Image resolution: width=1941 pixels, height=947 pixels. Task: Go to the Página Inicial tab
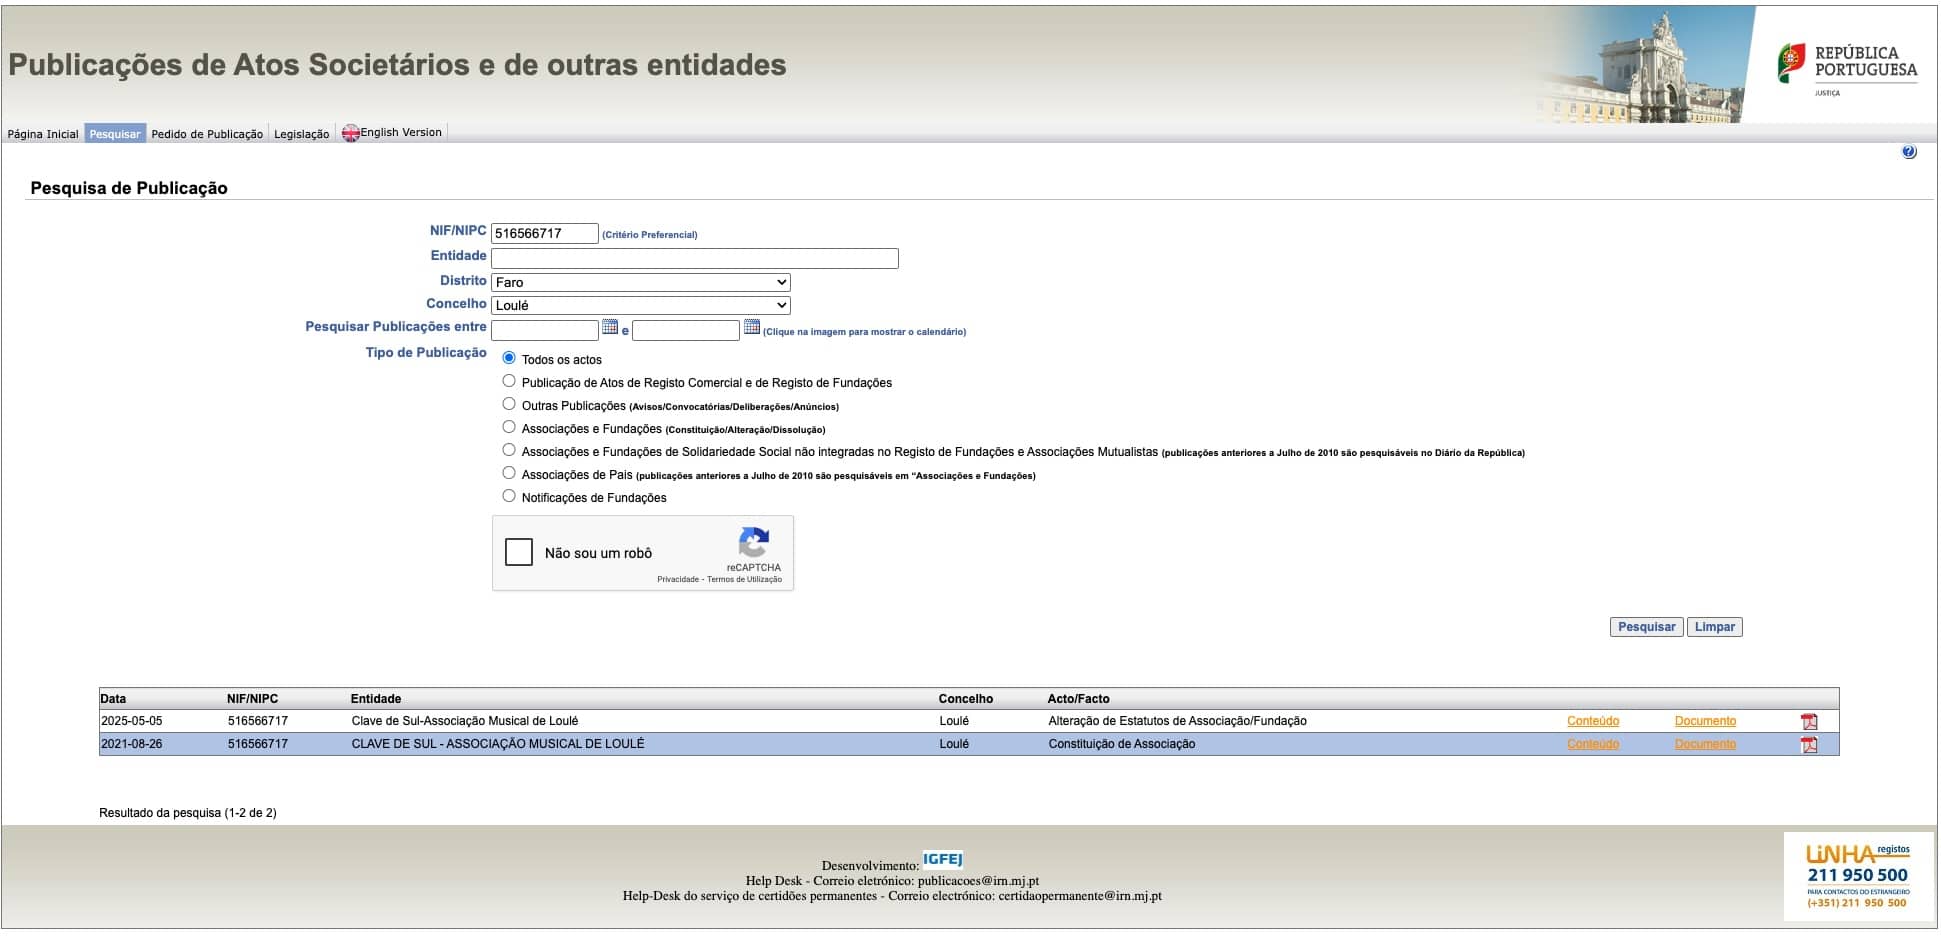click(43, 134)
